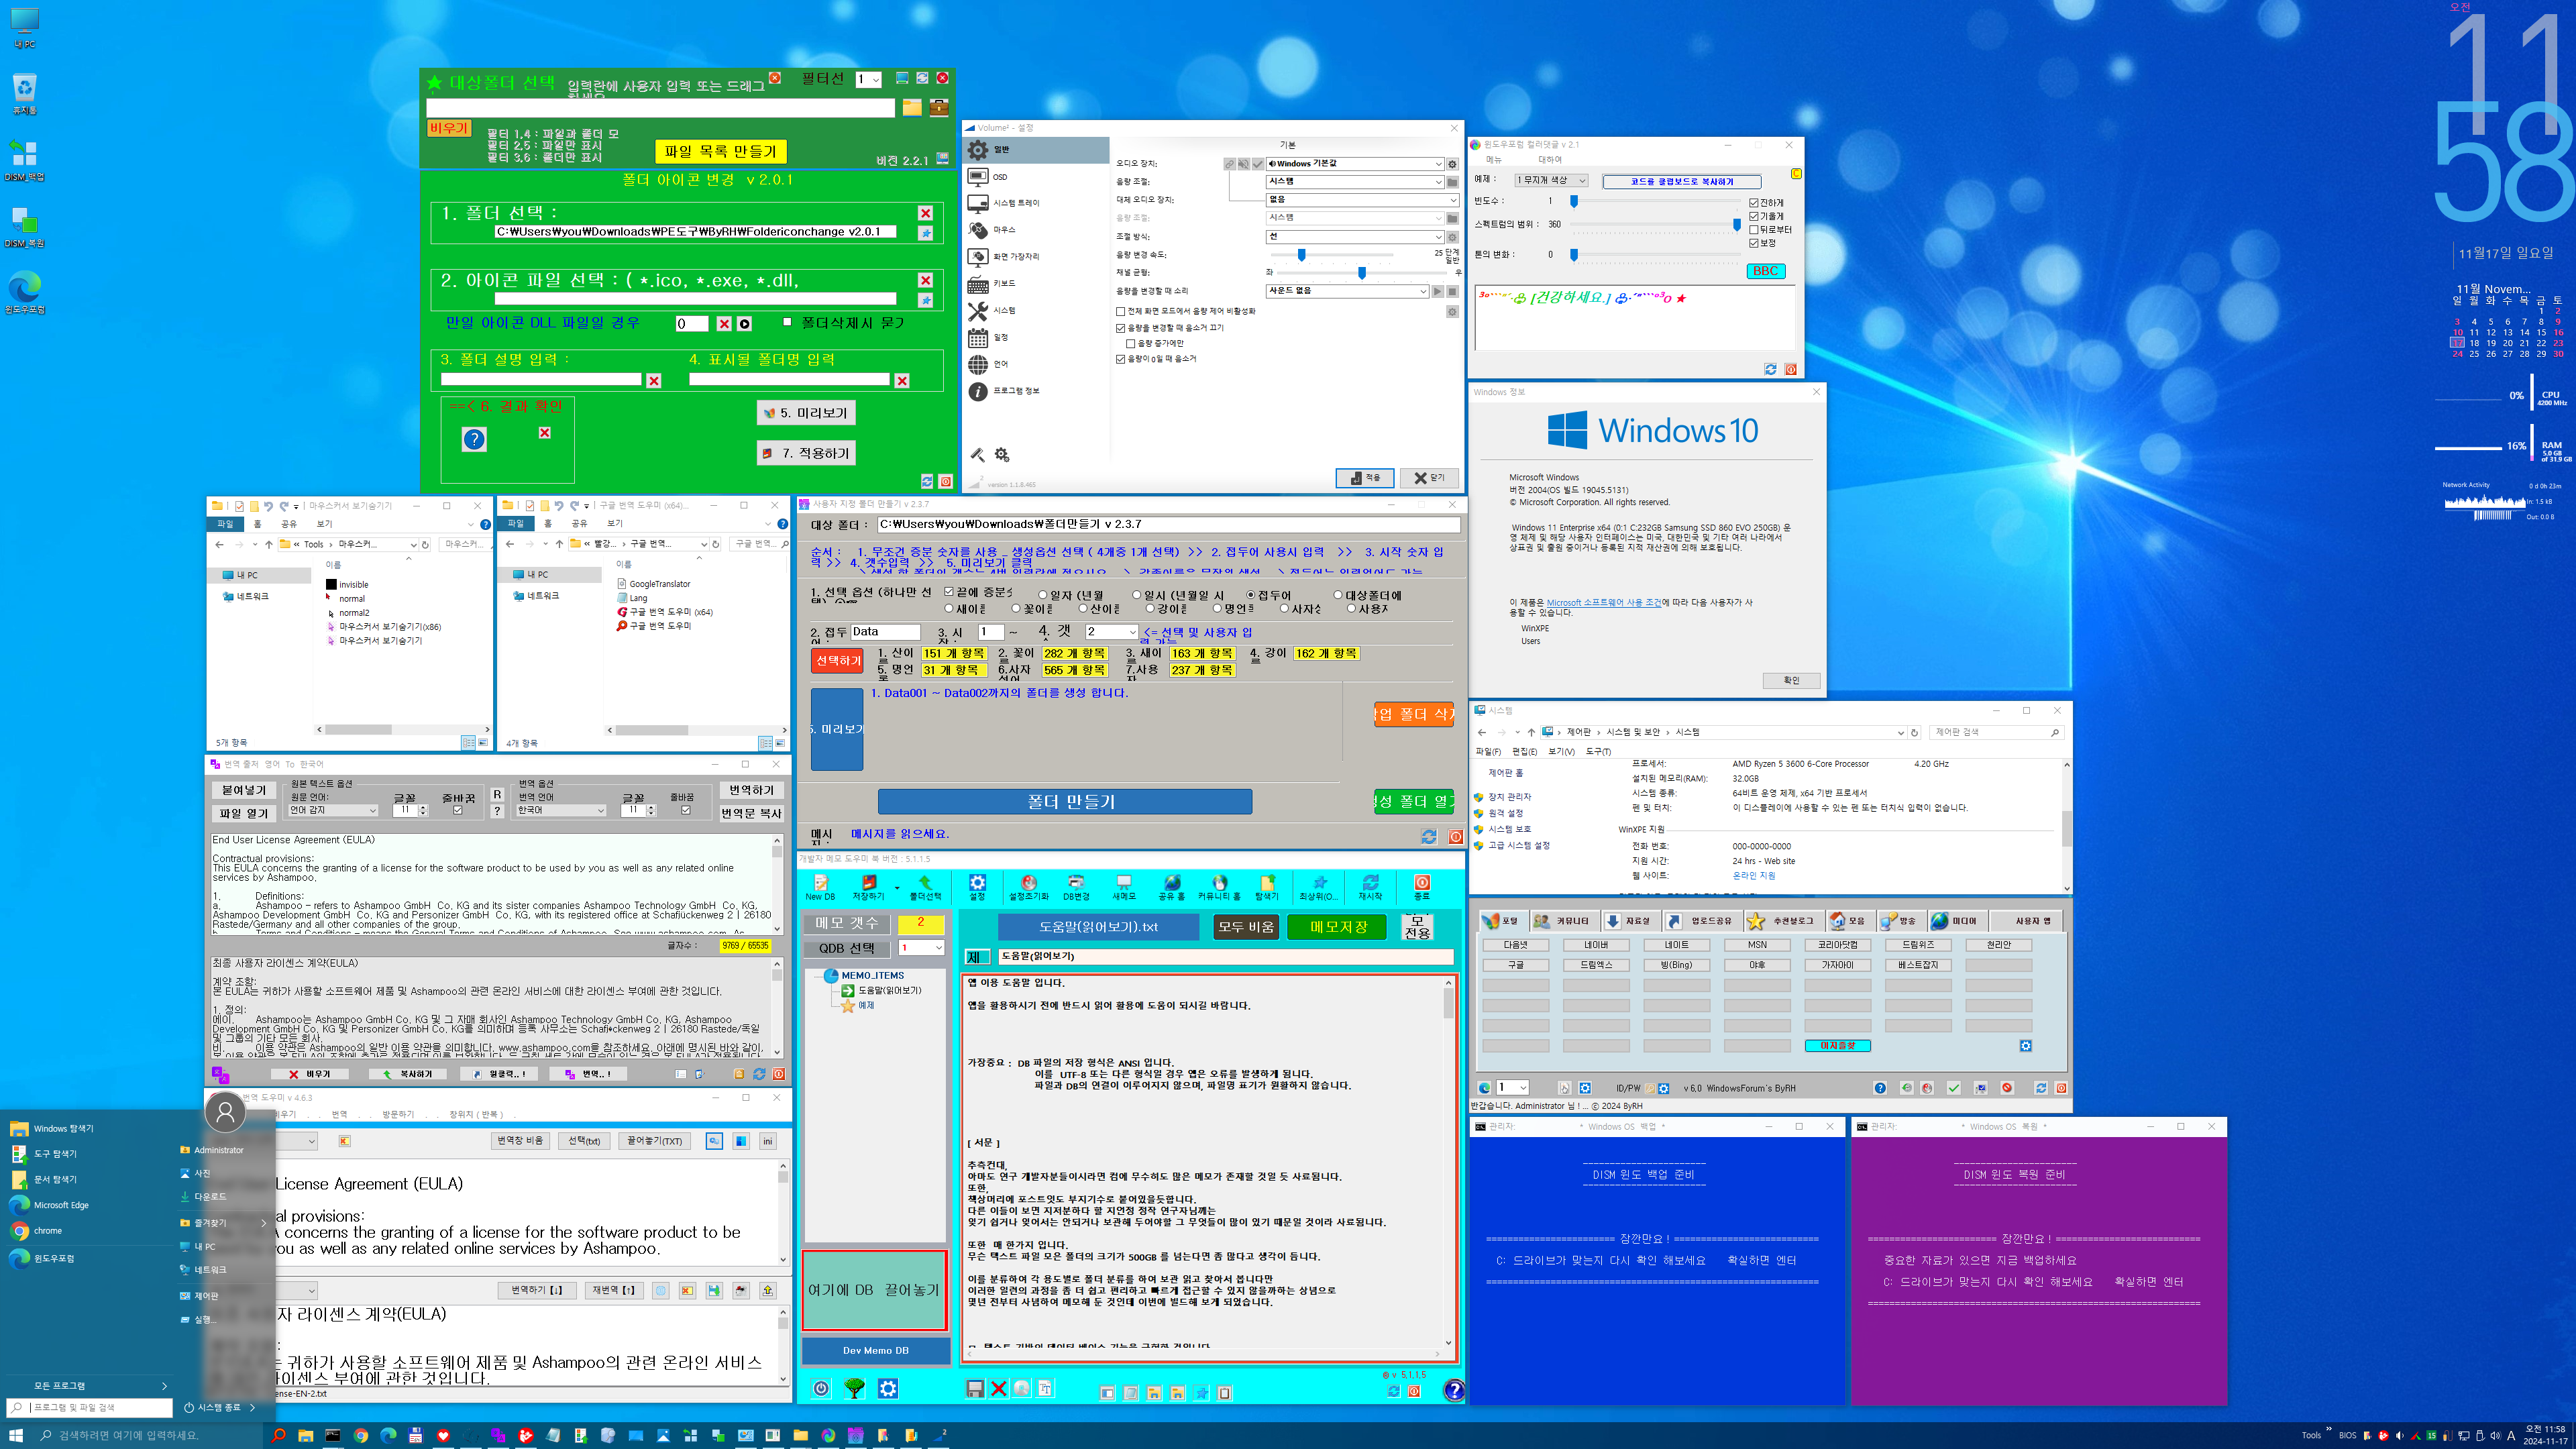Click the New DB icon in the memo toolbar
Screen dimensions: 2576x1449
pyautogui.click(x=820, y=887)
